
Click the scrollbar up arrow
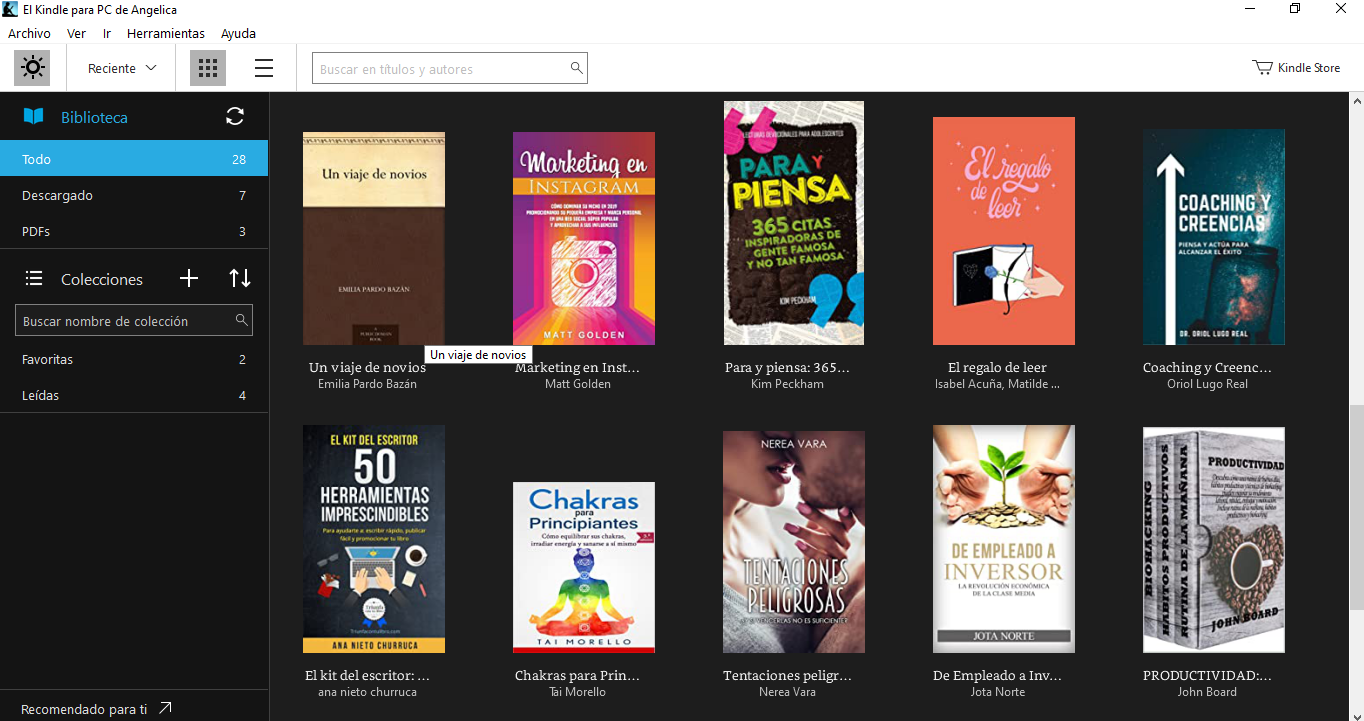point(1357,101)
